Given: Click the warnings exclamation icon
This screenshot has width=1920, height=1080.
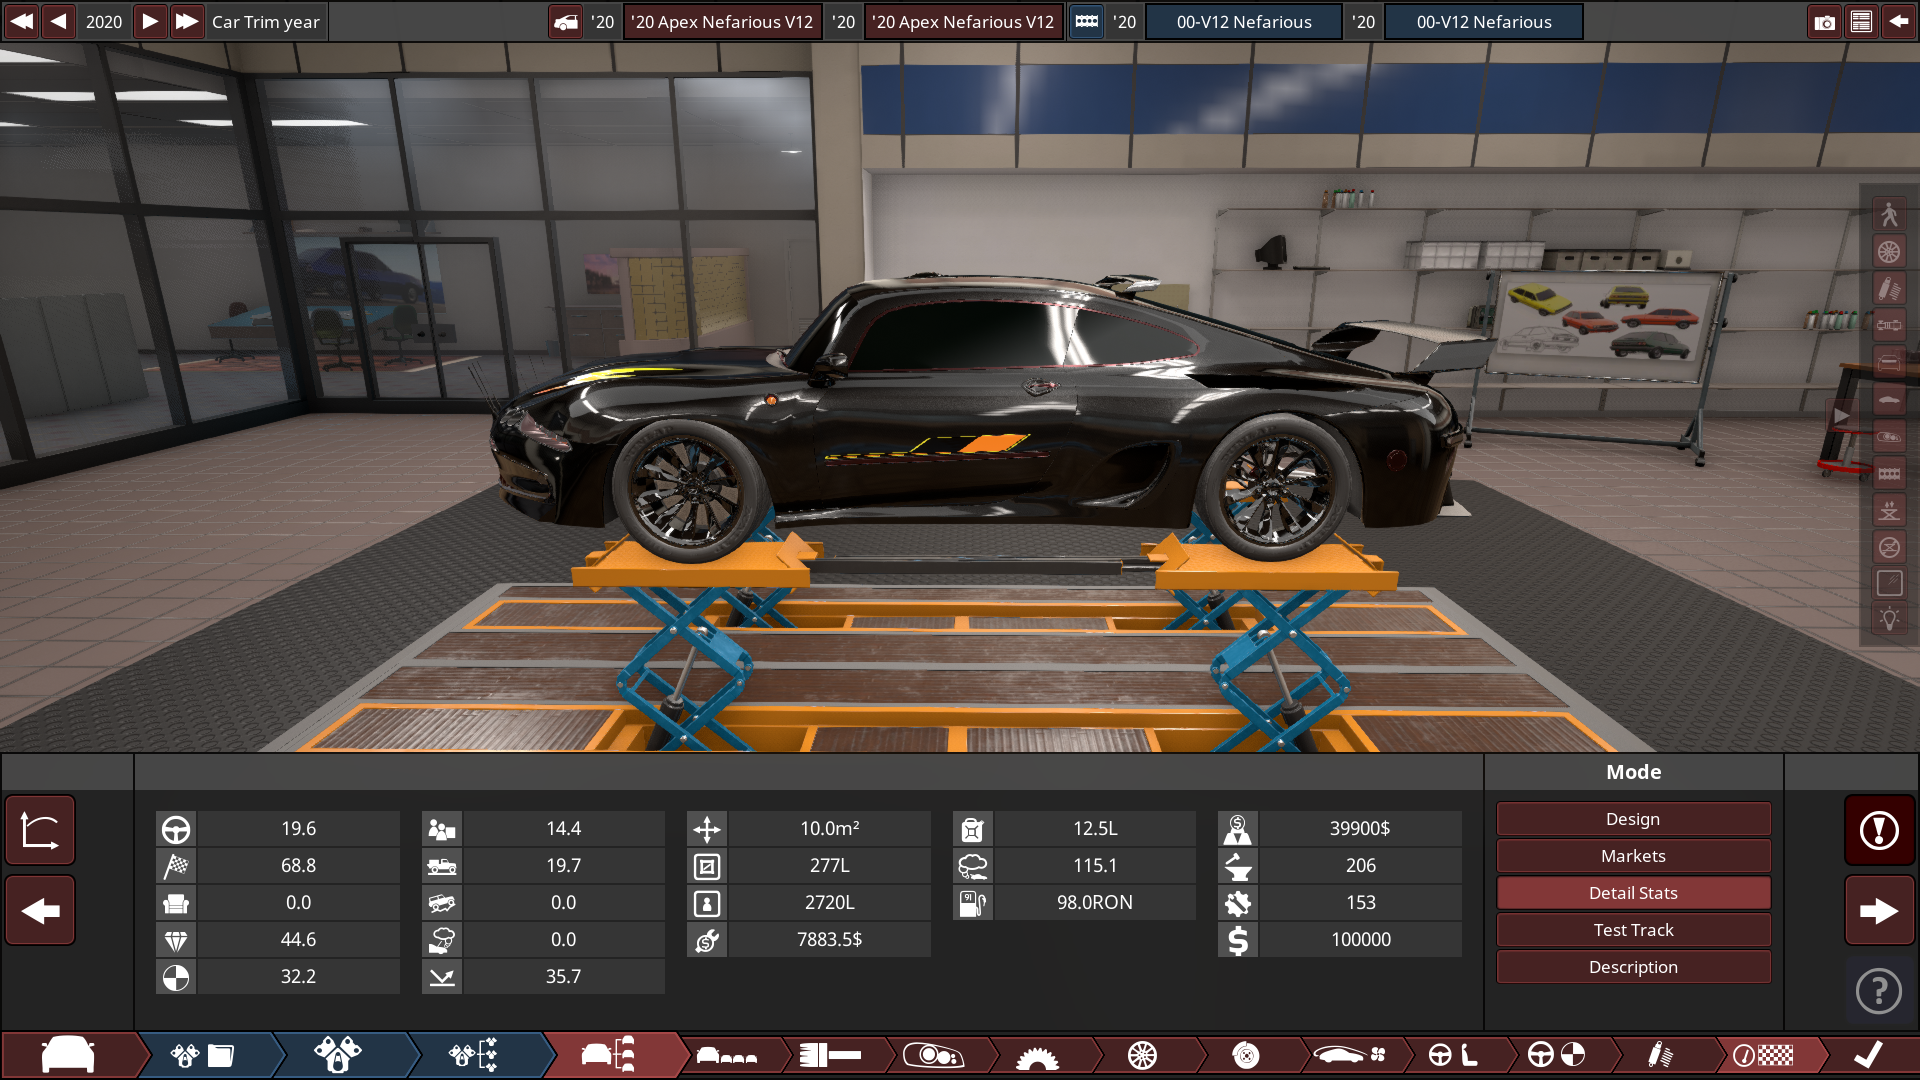Looking at the screenshot, I should (x=1879, y=830).
